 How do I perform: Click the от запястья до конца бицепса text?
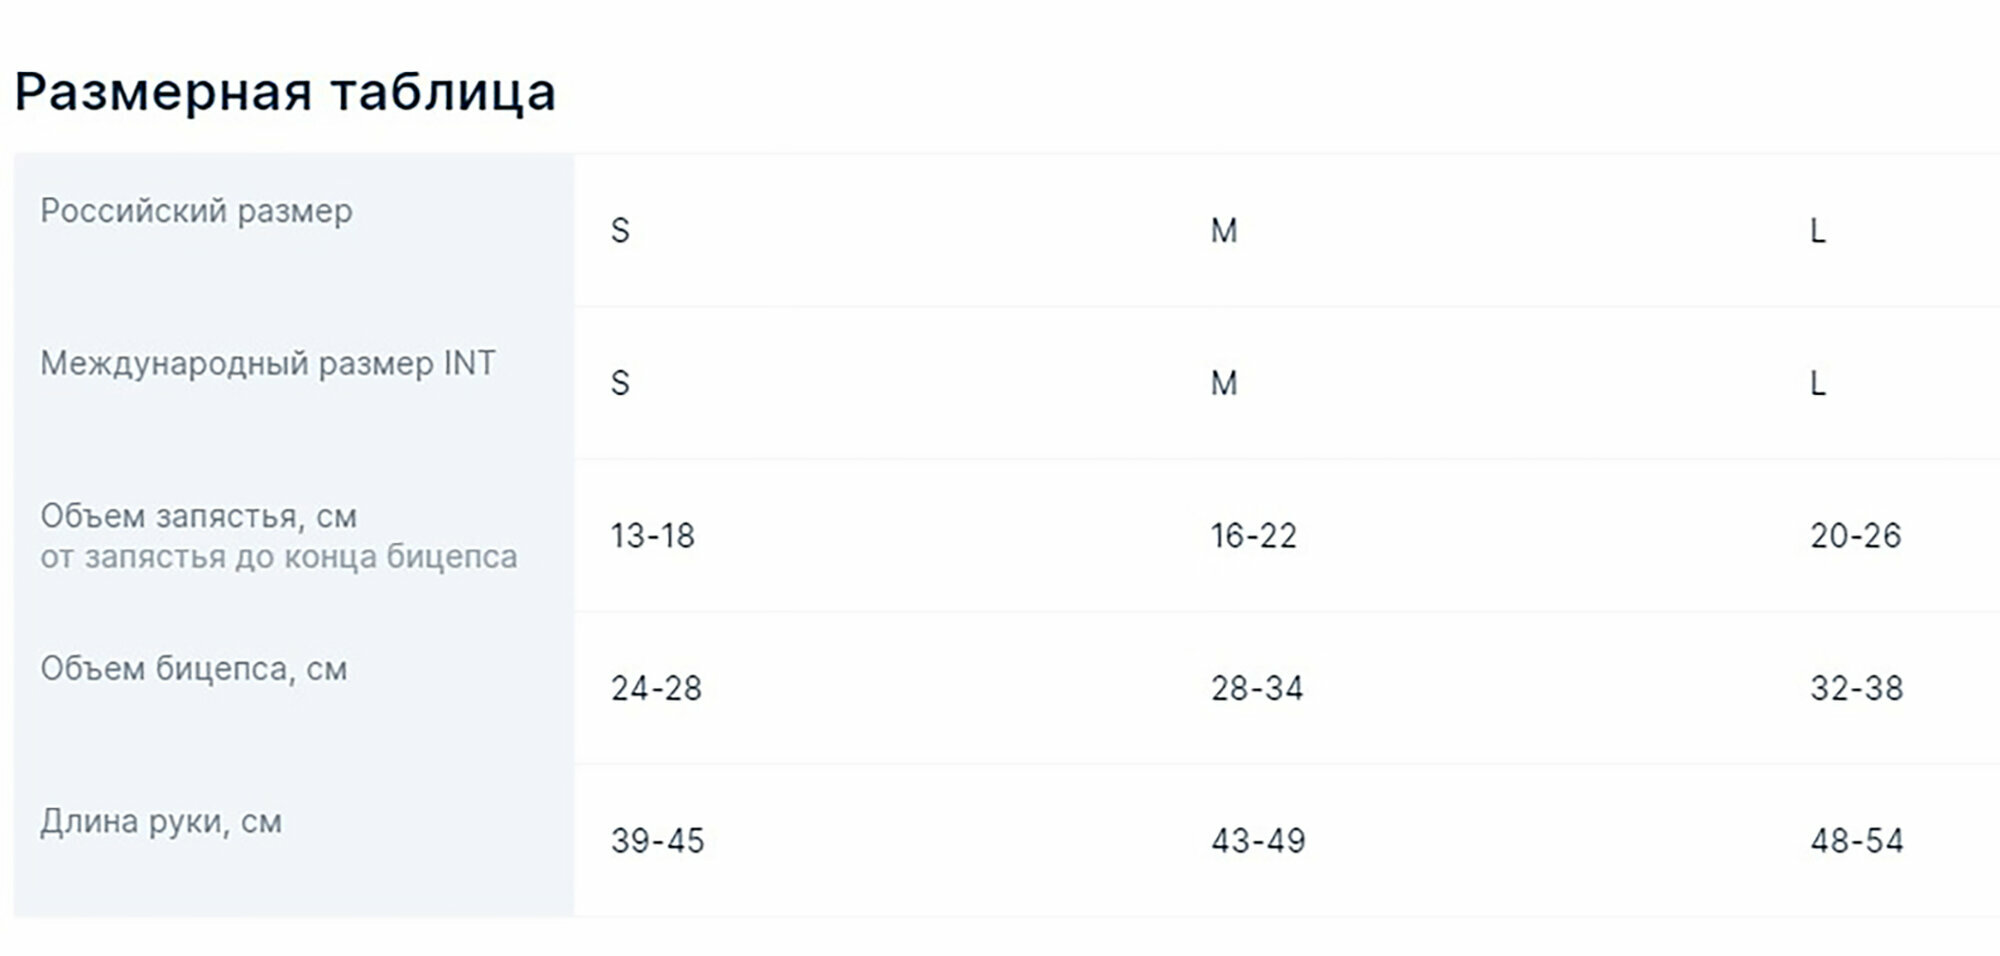pos(279,557)
